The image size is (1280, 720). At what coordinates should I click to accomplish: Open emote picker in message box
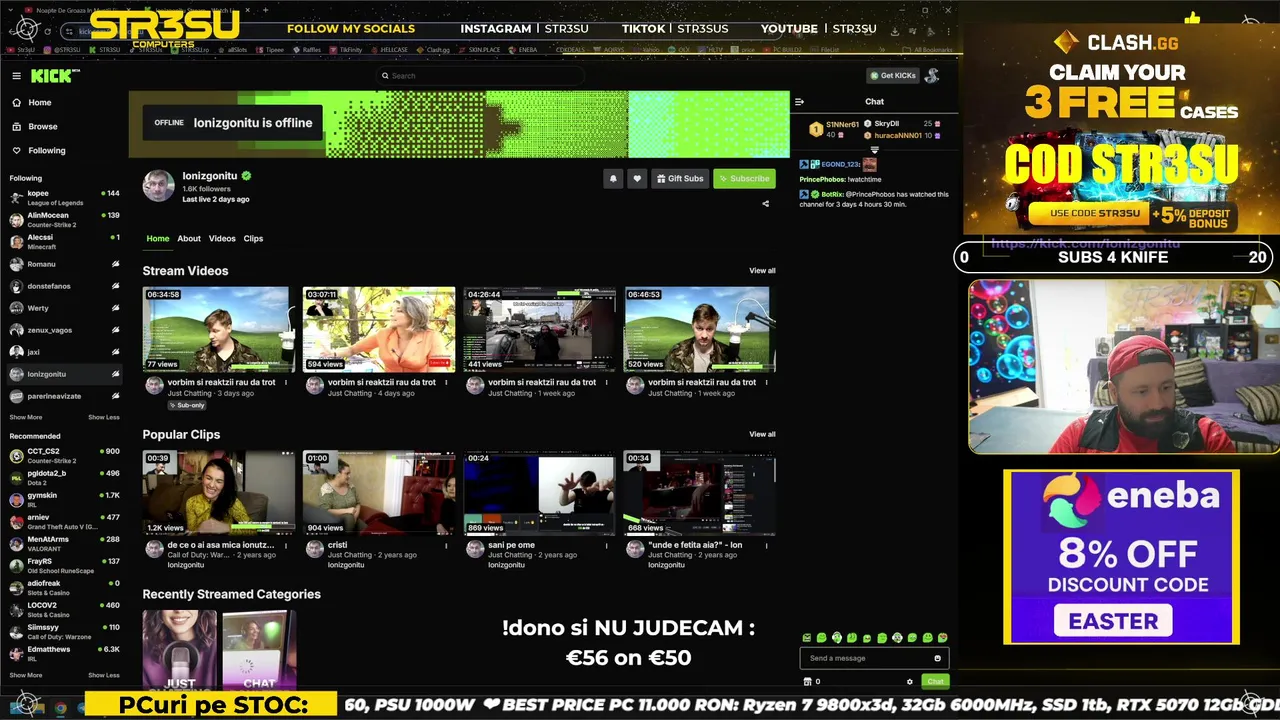click(x=937, y=658)
